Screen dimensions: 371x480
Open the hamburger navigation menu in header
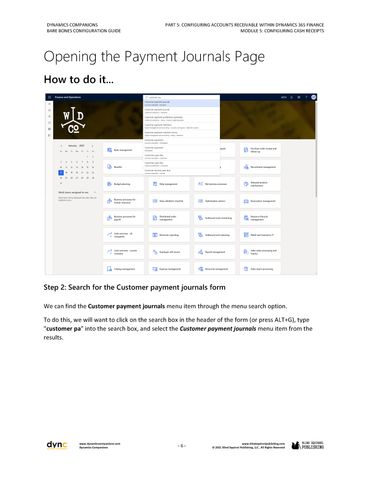tap(49, 97)
